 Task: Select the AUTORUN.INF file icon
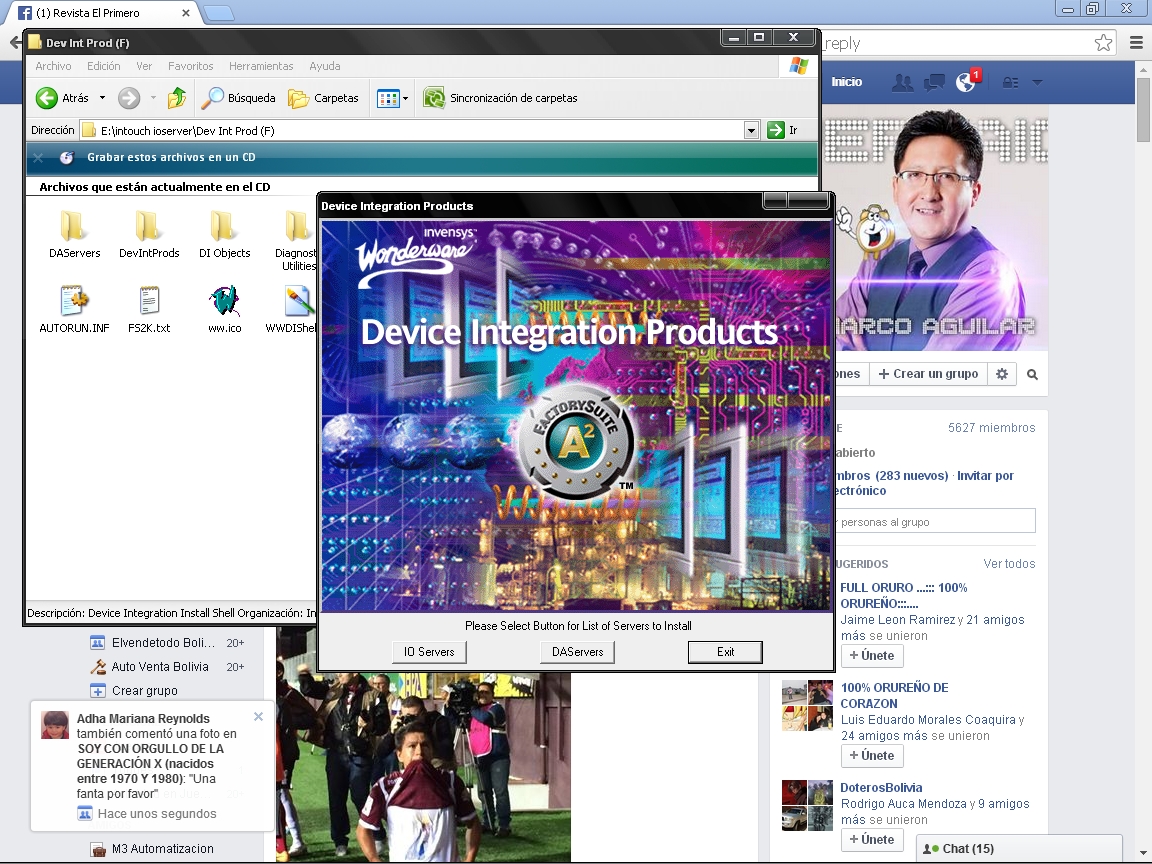(x=74, y=300)
